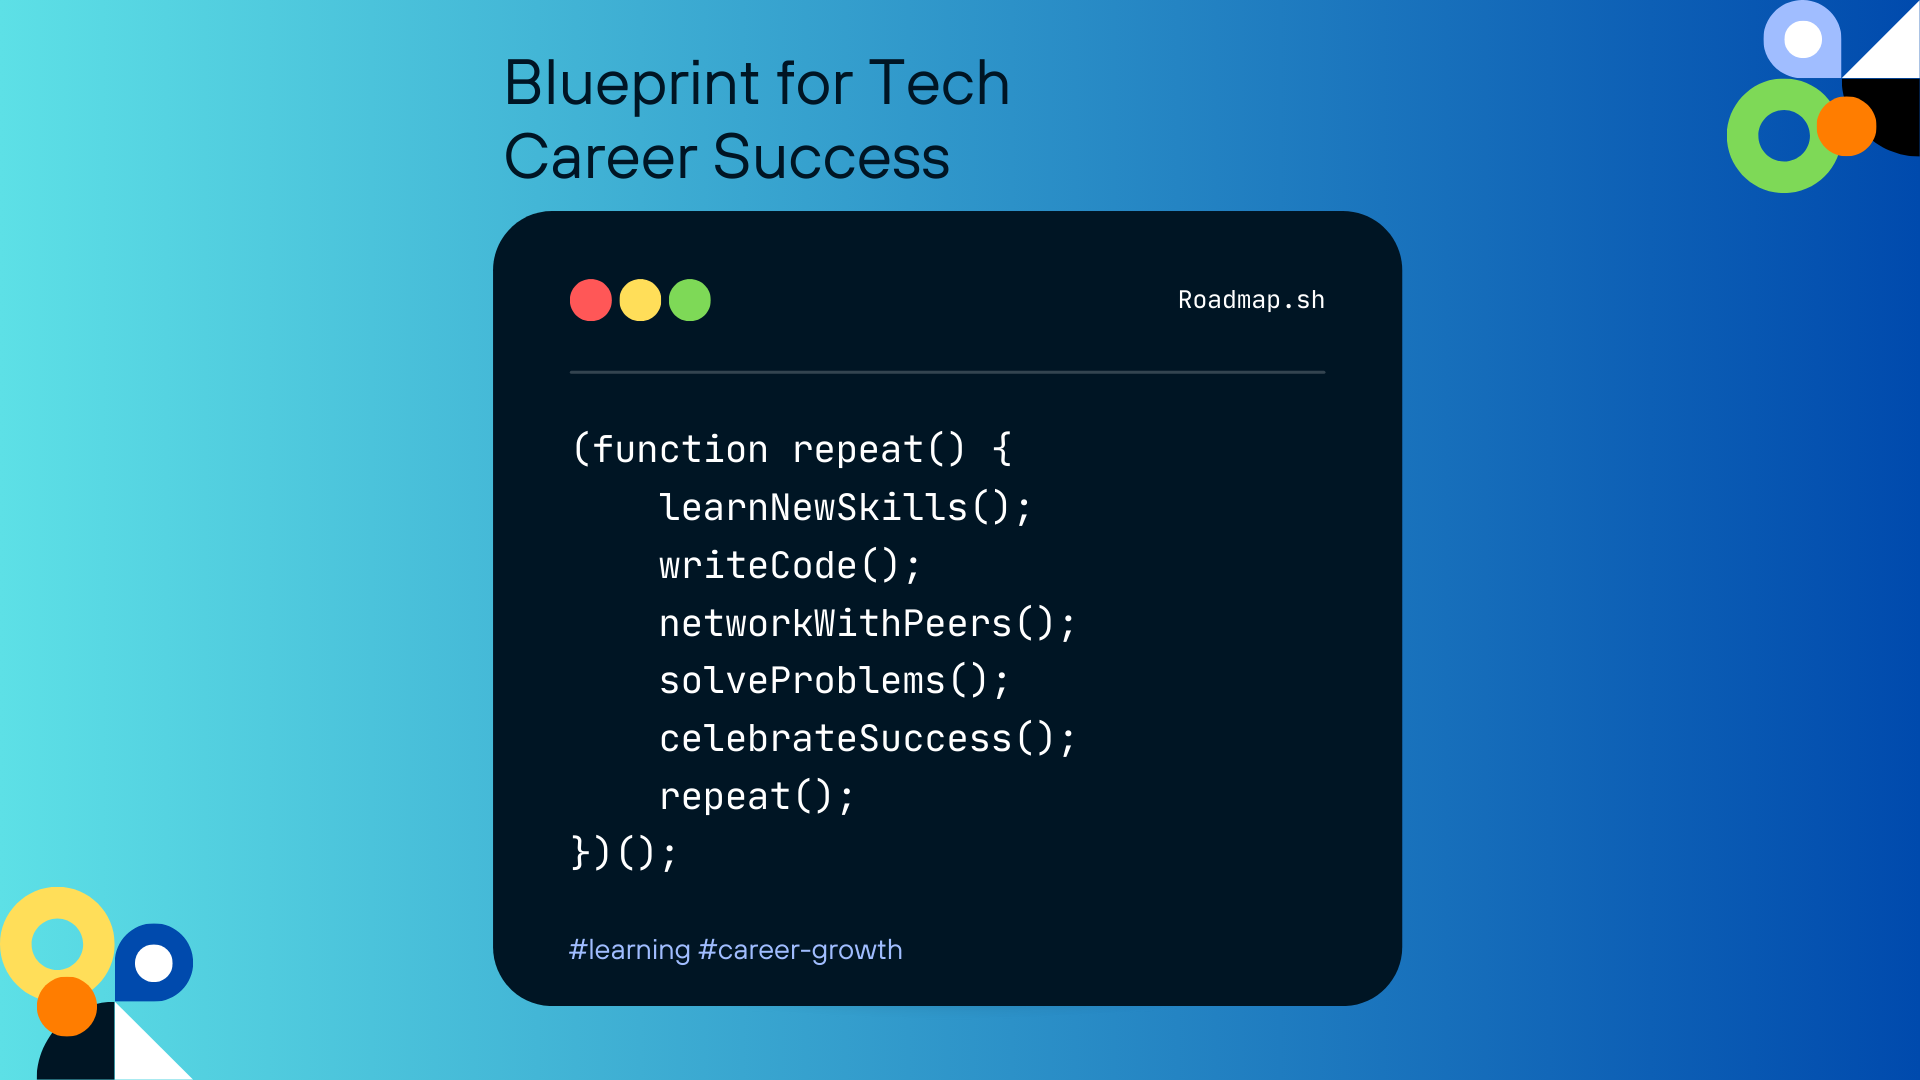The image size is (1920, 1080).
Task: Click the red traffic light icon
Action: (591, 301)
